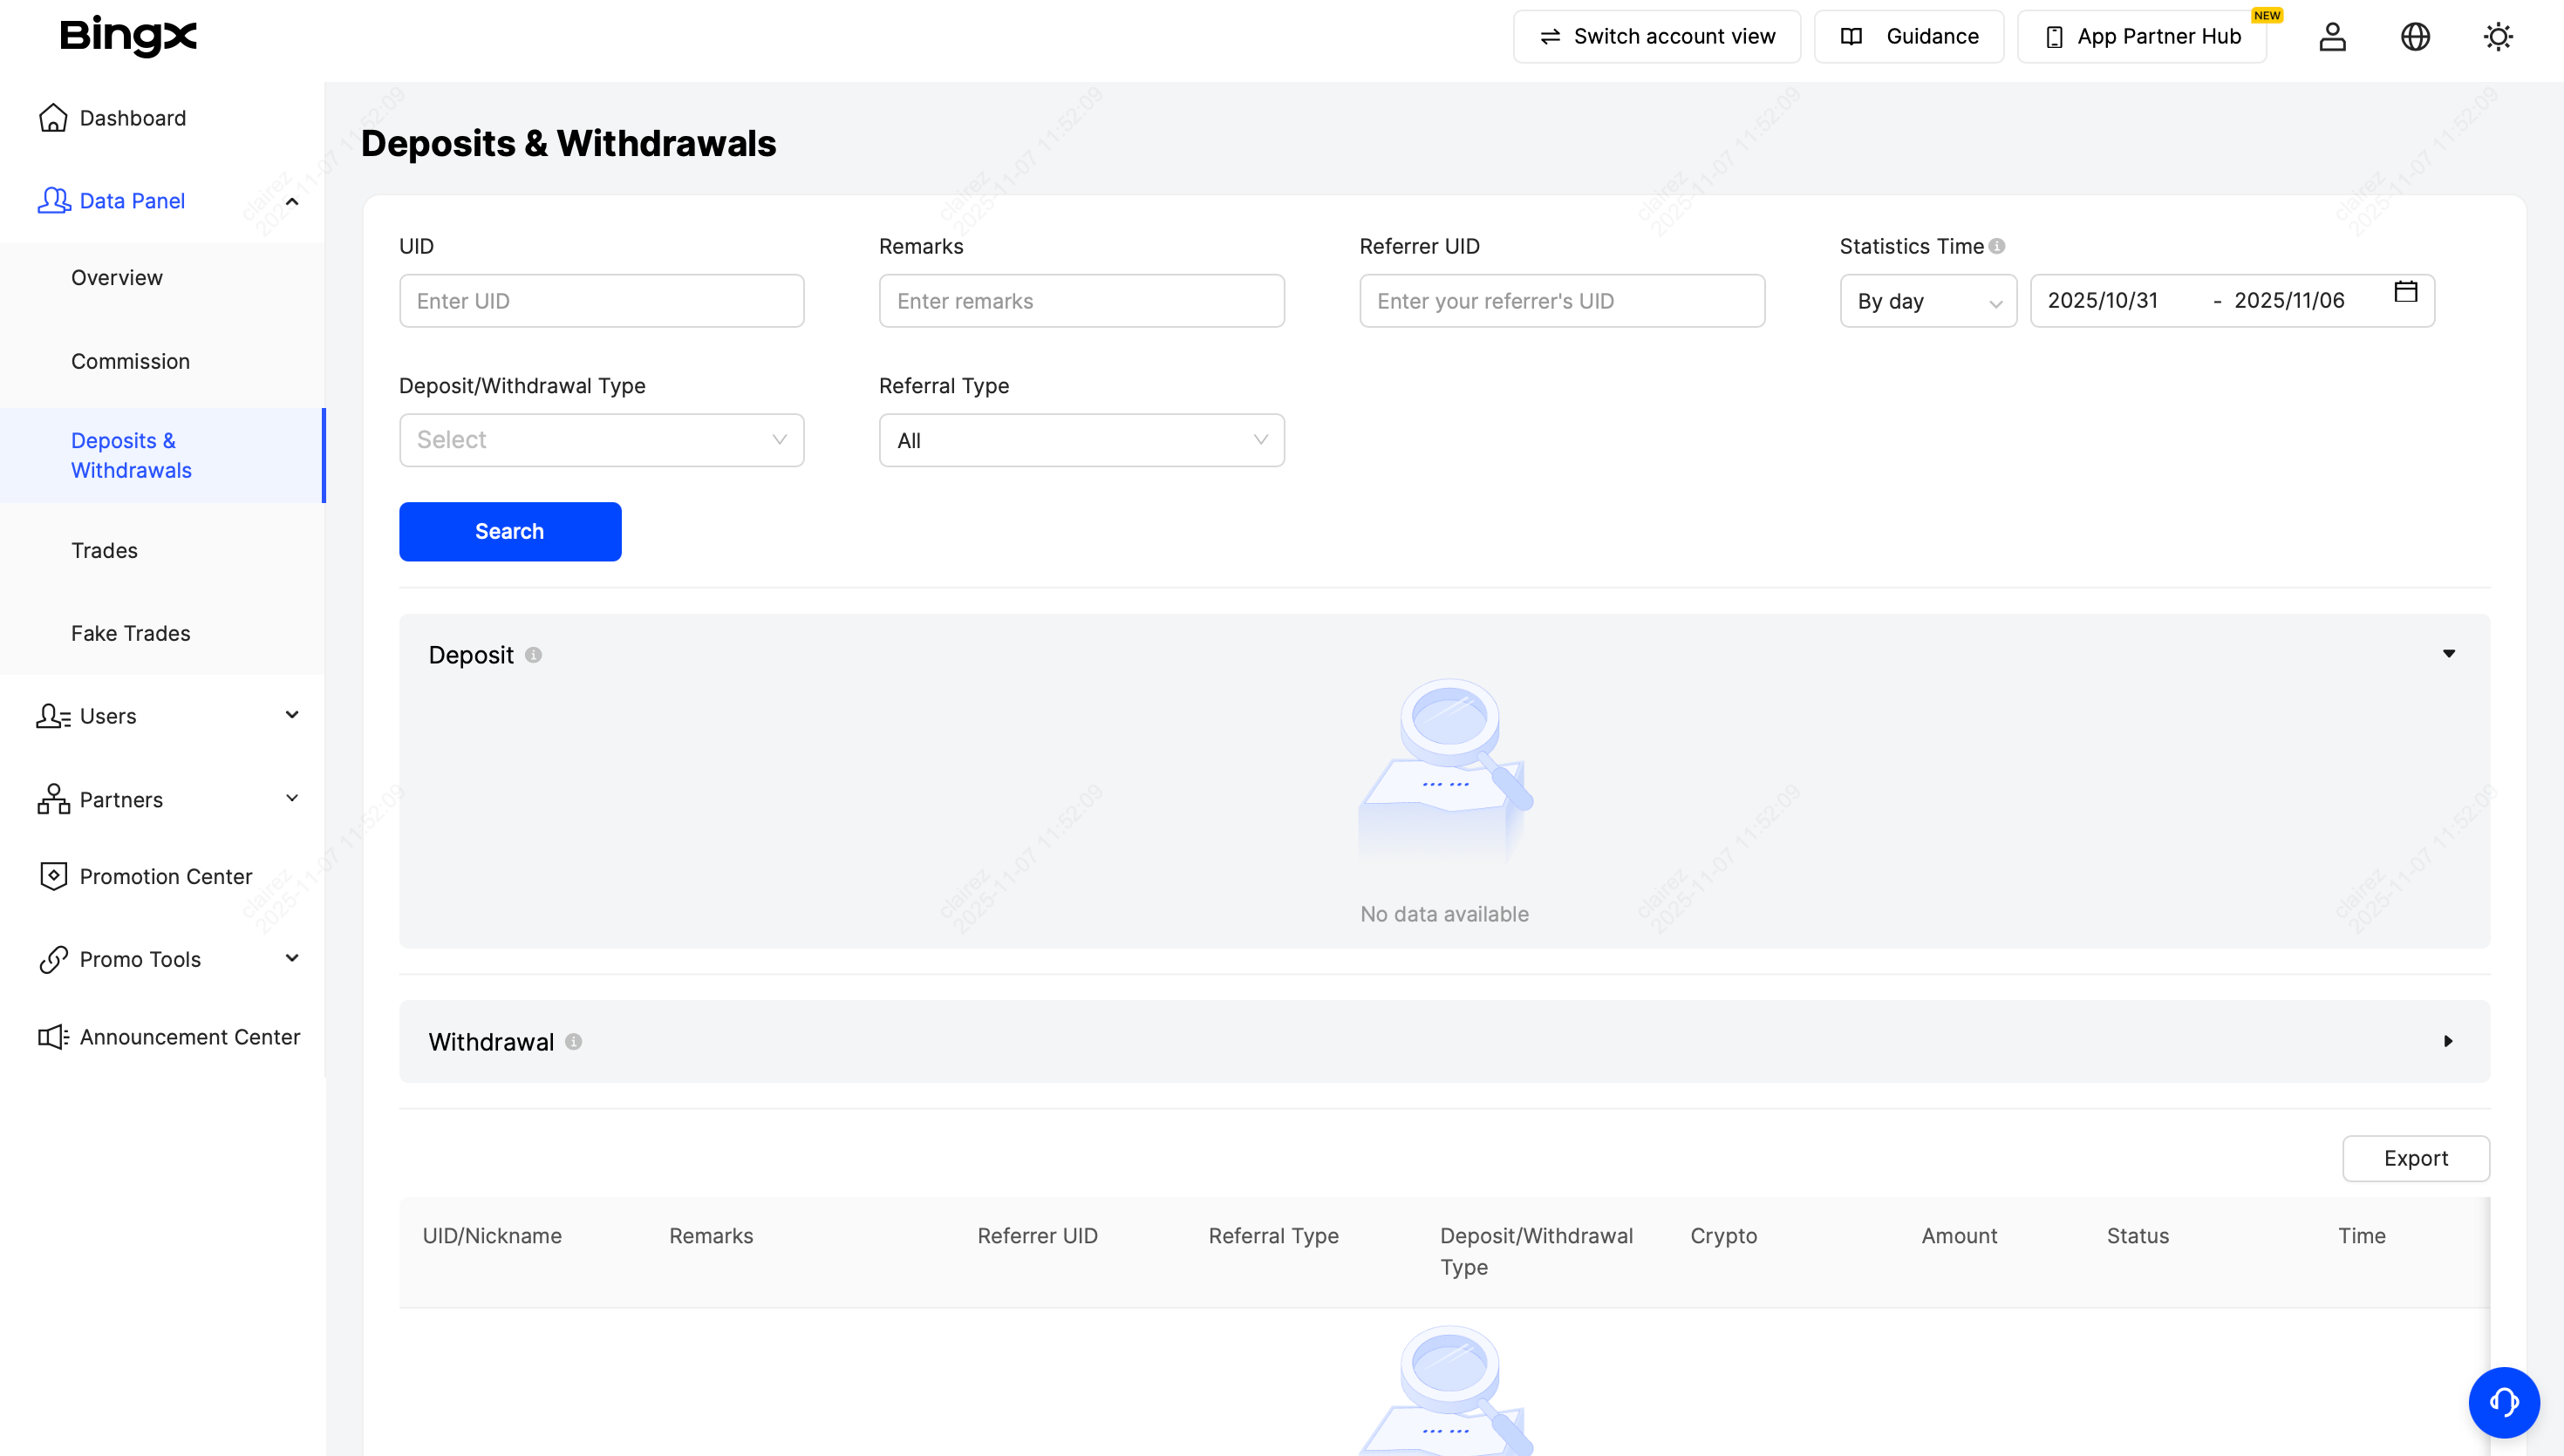Click the Deposit info icon
Screen dimensions: 2564x1456
[533, 655]
